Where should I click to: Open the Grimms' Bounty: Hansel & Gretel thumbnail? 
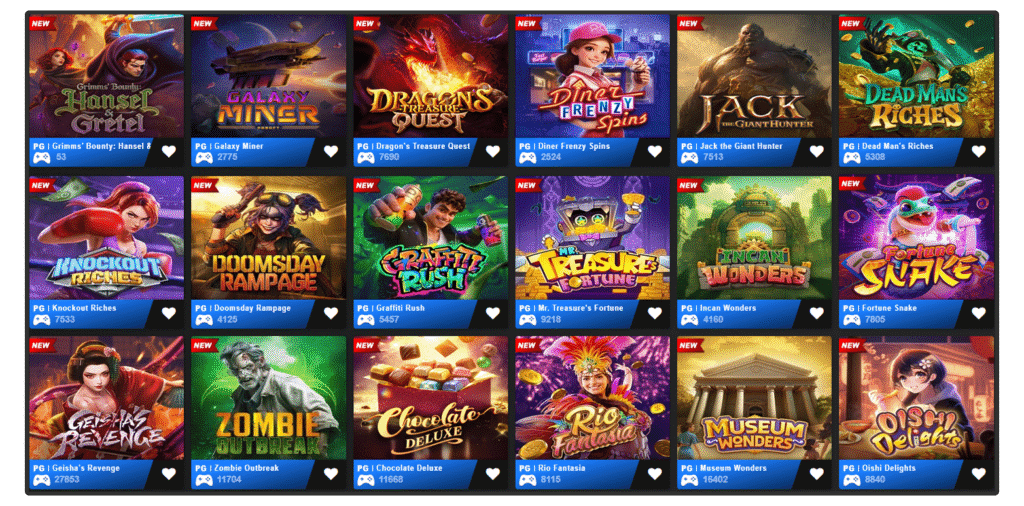coord(106,76)
